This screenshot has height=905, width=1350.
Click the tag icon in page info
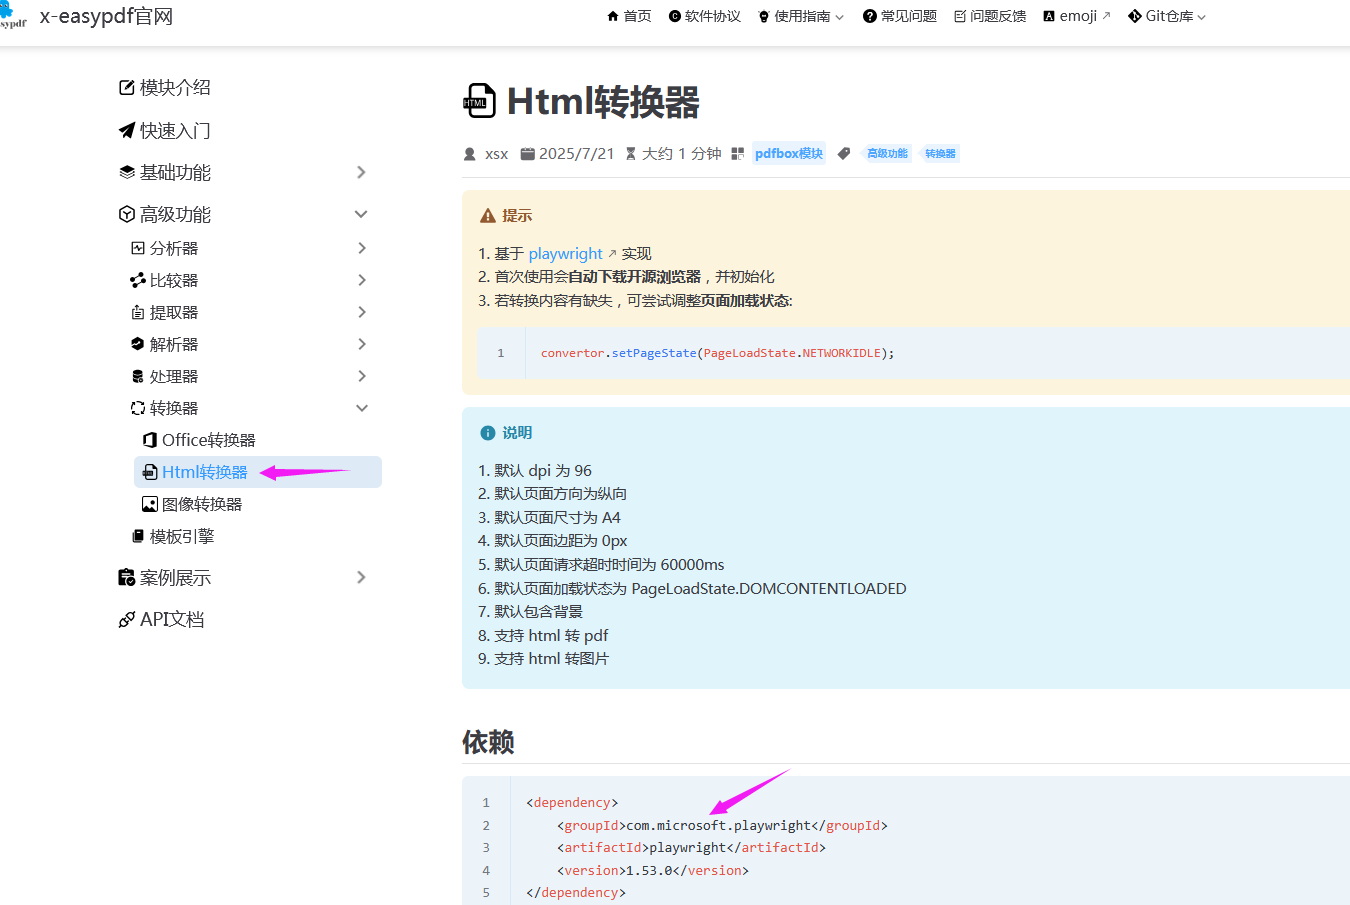point(844,154)
